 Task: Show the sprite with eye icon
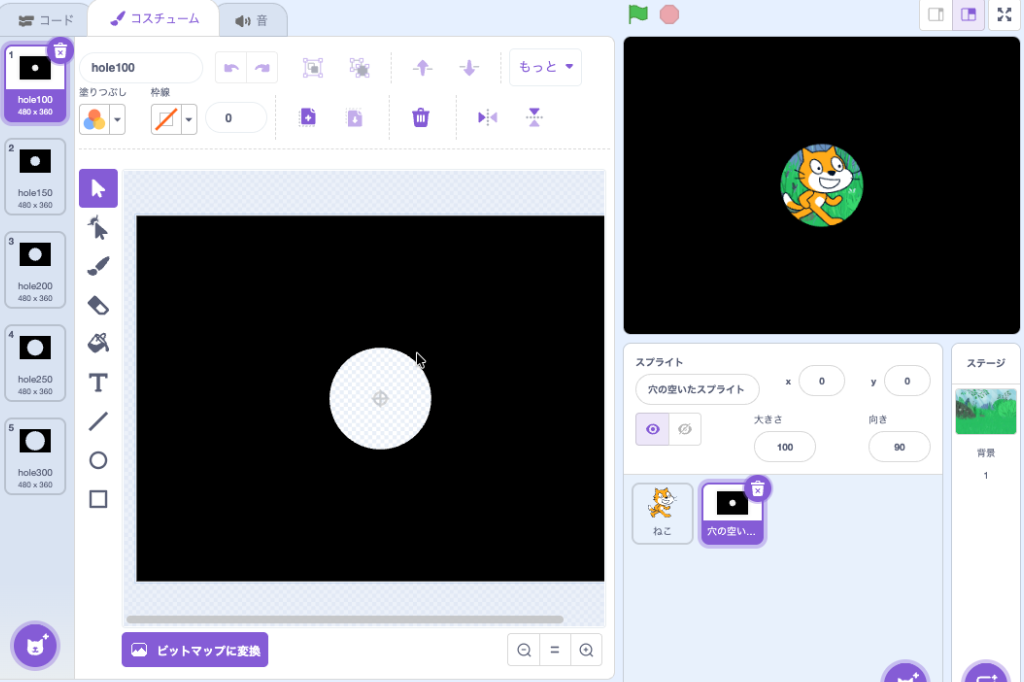tap(653, 429)
